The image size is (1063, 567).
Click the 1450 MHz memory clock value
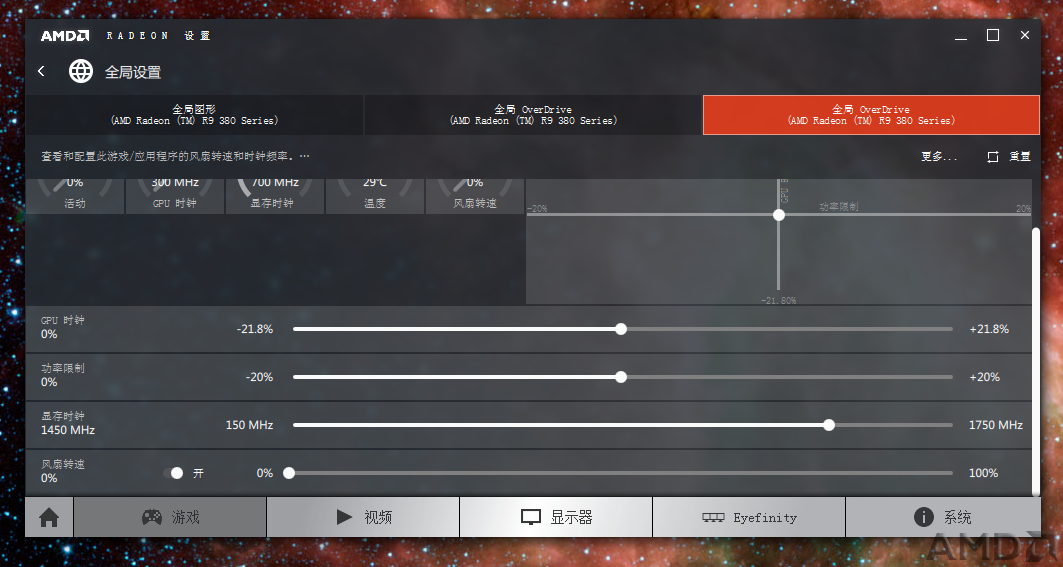pos(68,430)
